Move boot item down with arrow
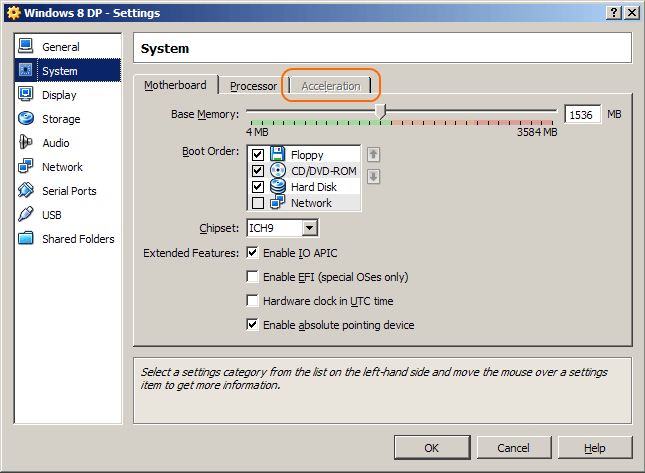 pyautogui.click(x=374, y=177)
